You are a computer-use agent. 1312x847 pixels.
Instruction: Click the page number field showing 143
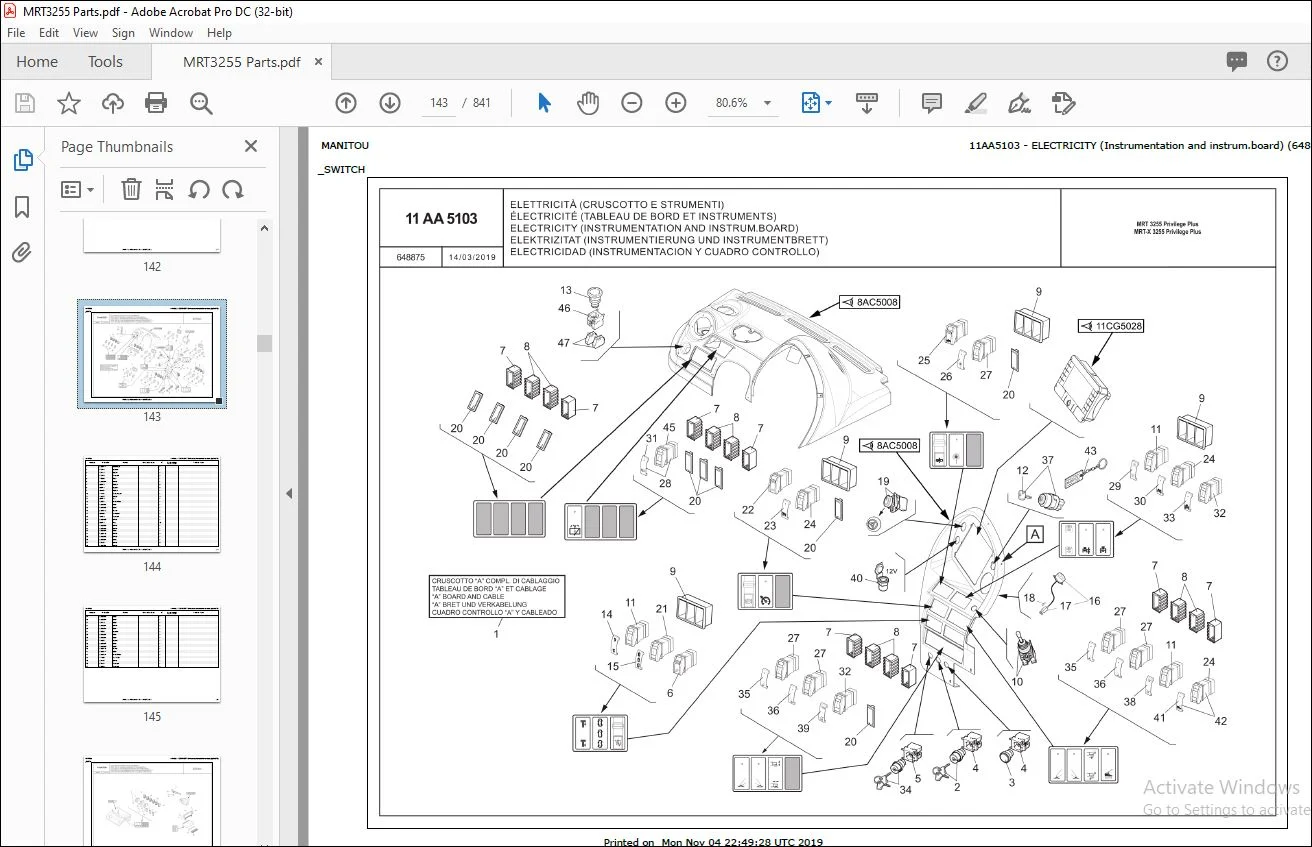tap(439, 103)
